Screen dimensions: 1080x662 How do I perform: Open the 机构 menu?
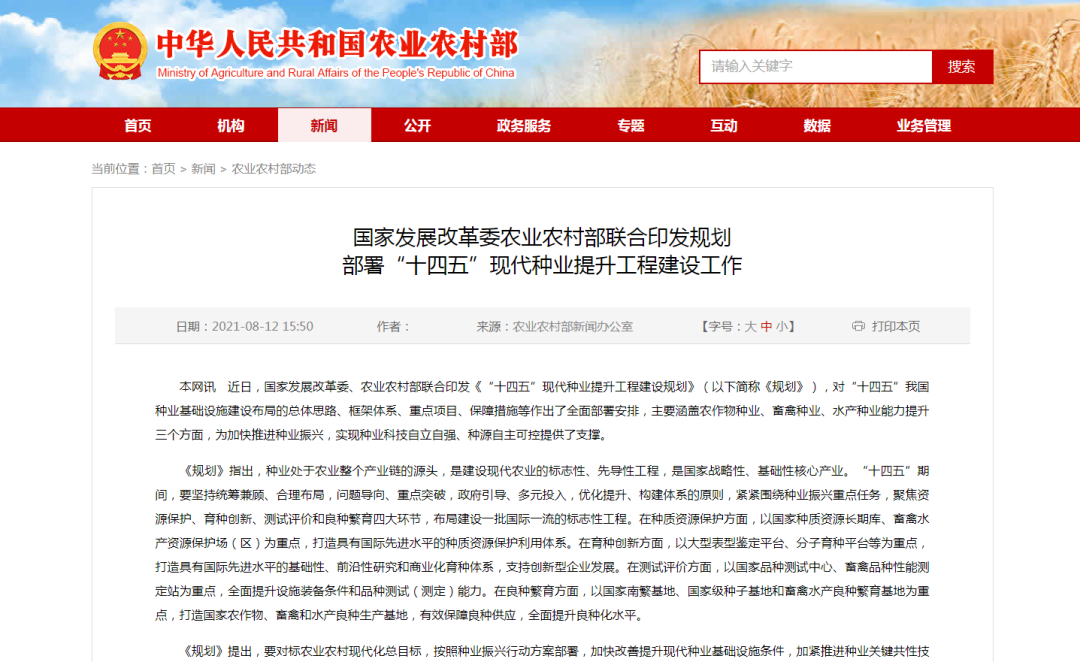[230, 125]
